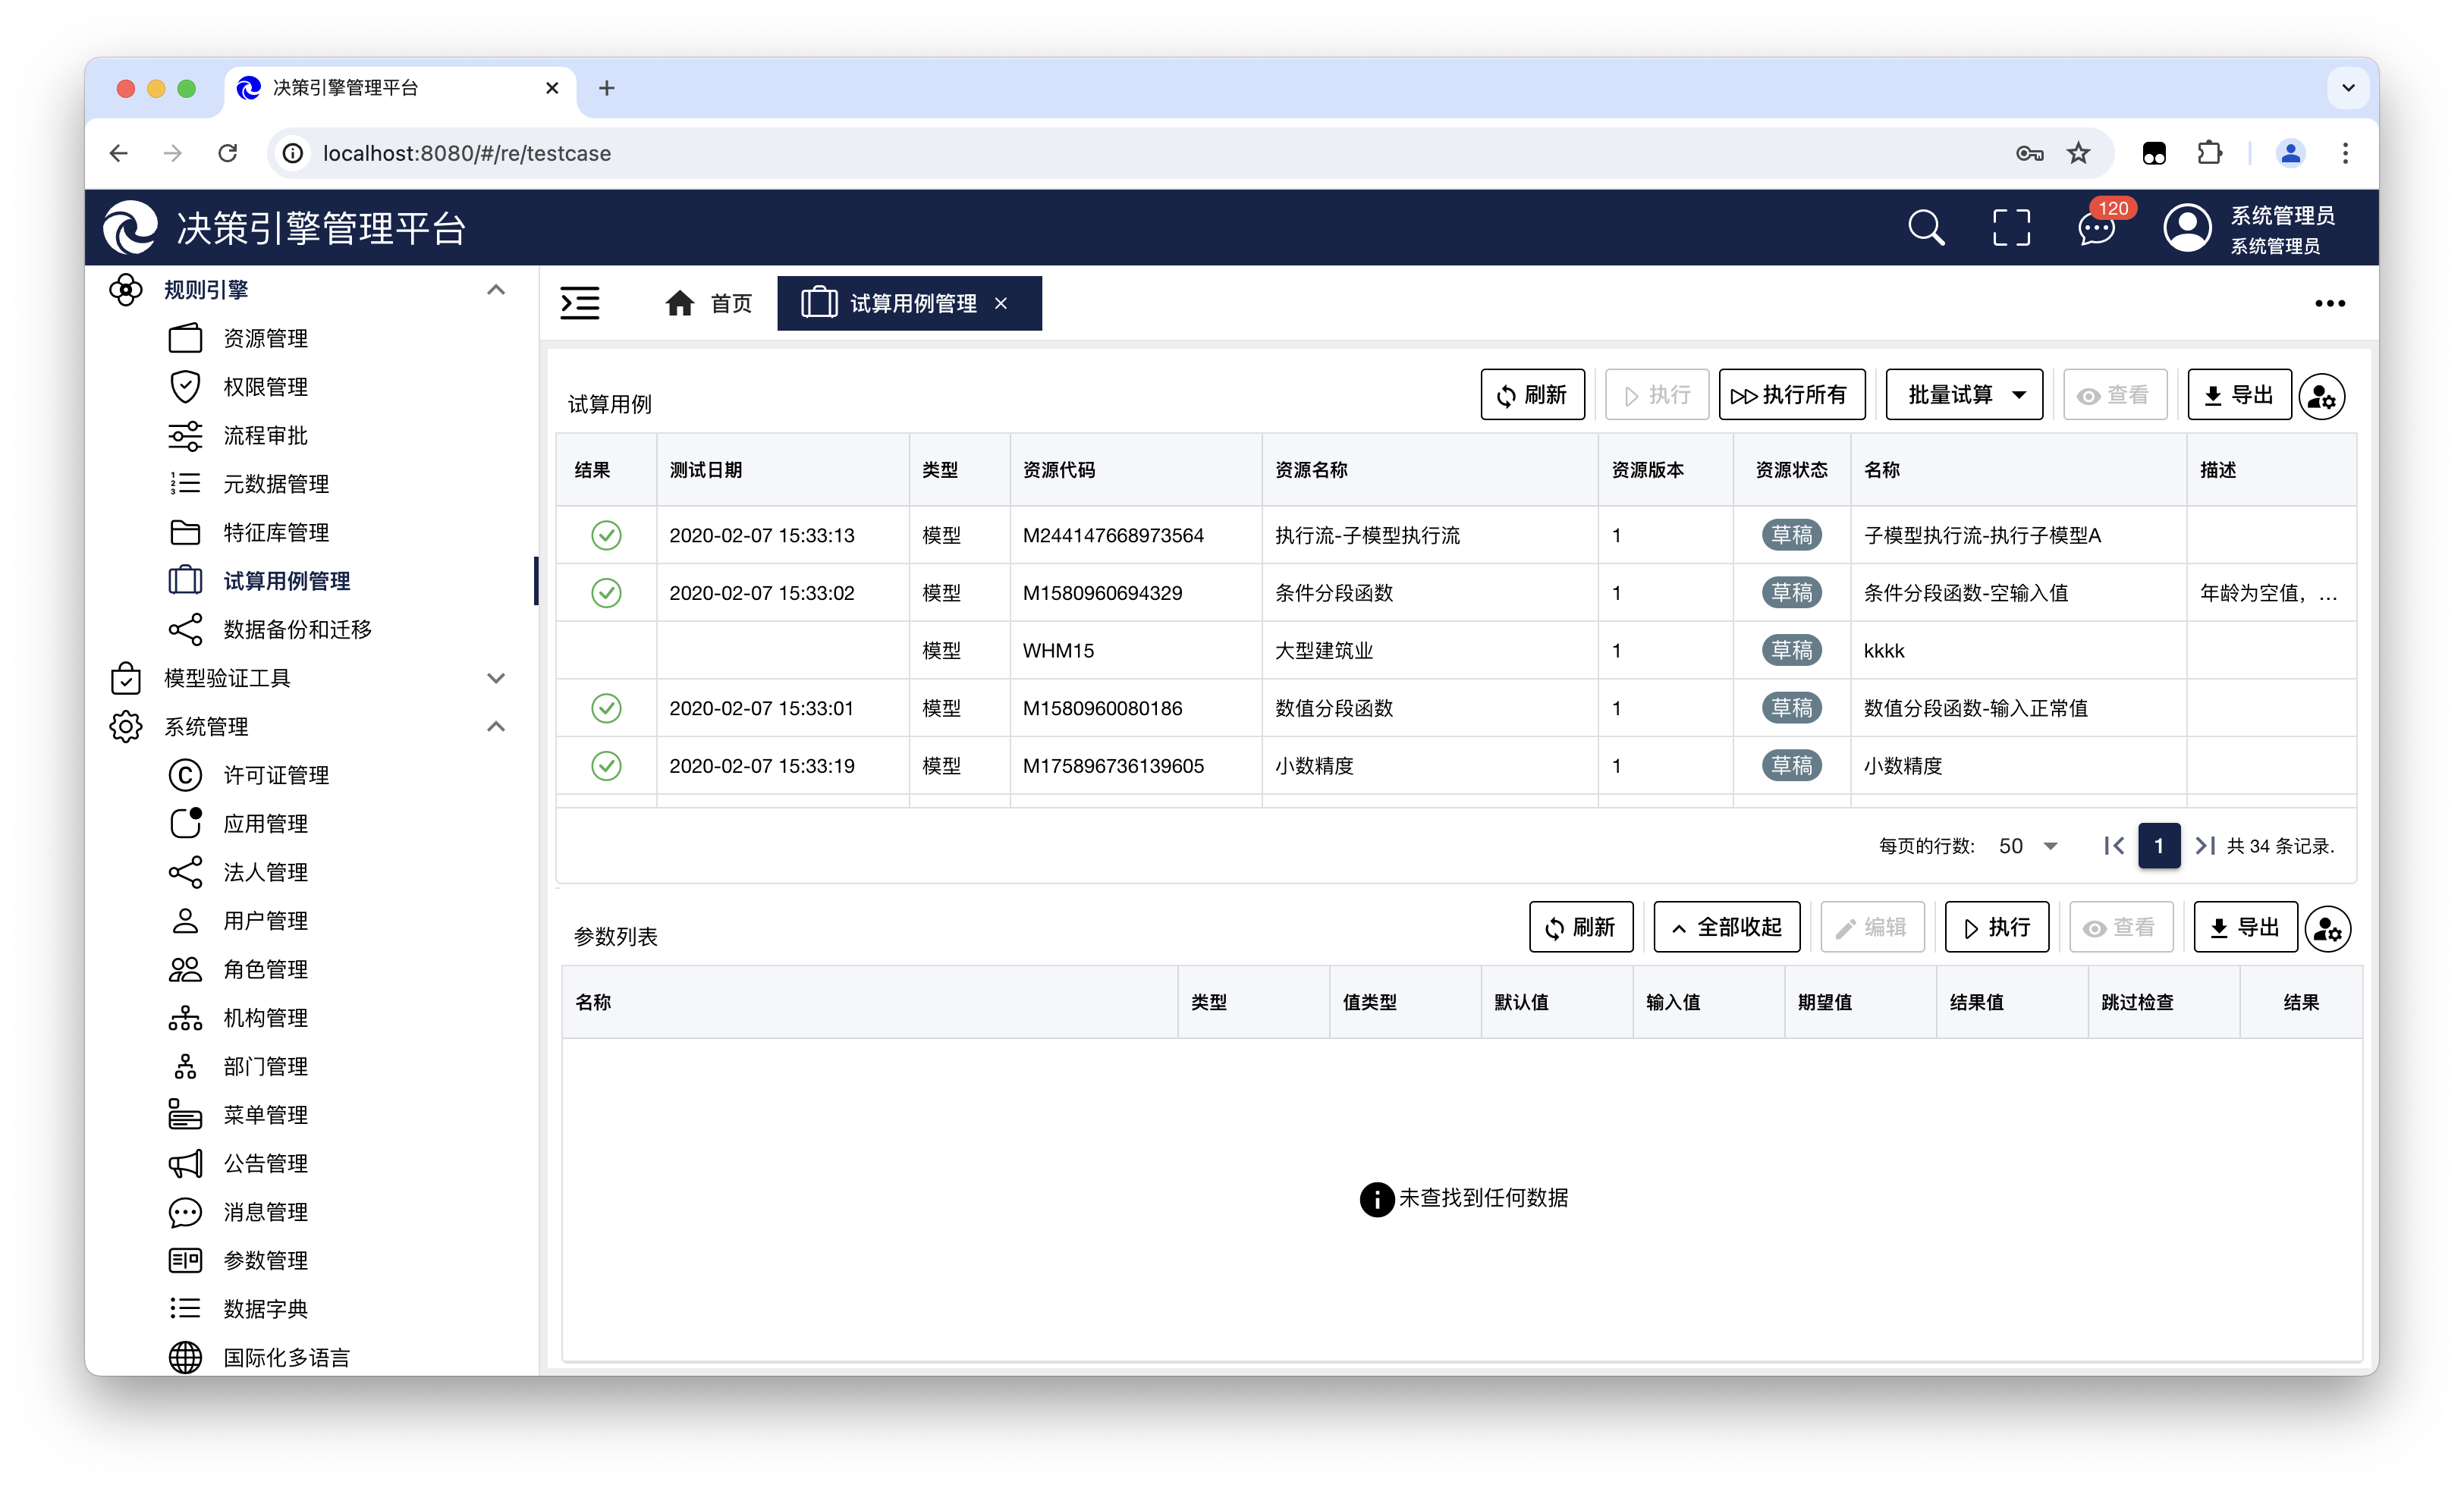
Task: Close the 试算用例管理 tab
Action: point(1001,303)
